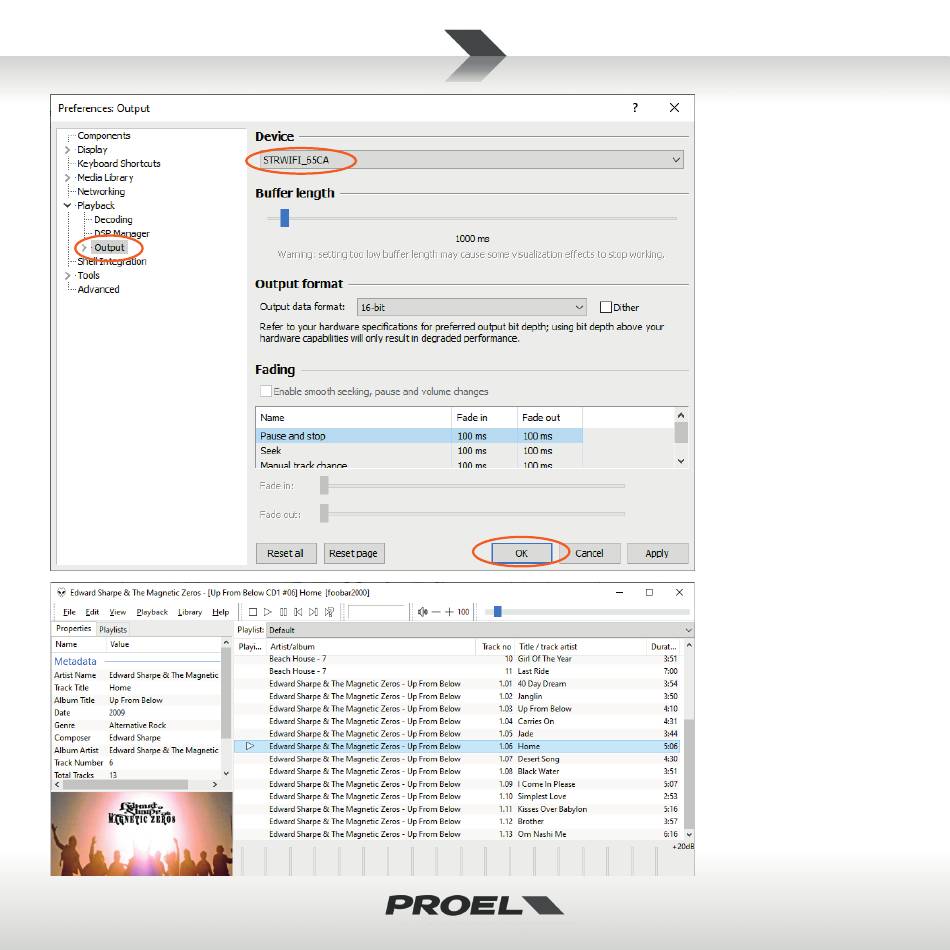
Task: Skip to the previous track
Action: click(298, 612)
